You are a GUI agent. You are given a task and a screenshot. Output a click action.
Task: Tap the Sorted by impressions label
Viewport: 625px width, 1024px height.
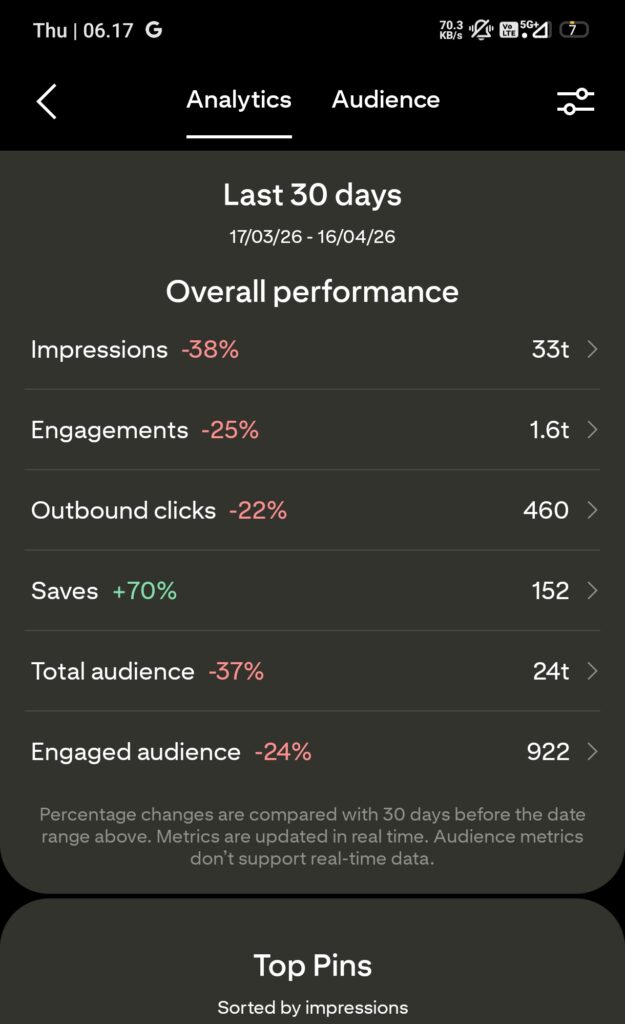(x=312, y=1007)
